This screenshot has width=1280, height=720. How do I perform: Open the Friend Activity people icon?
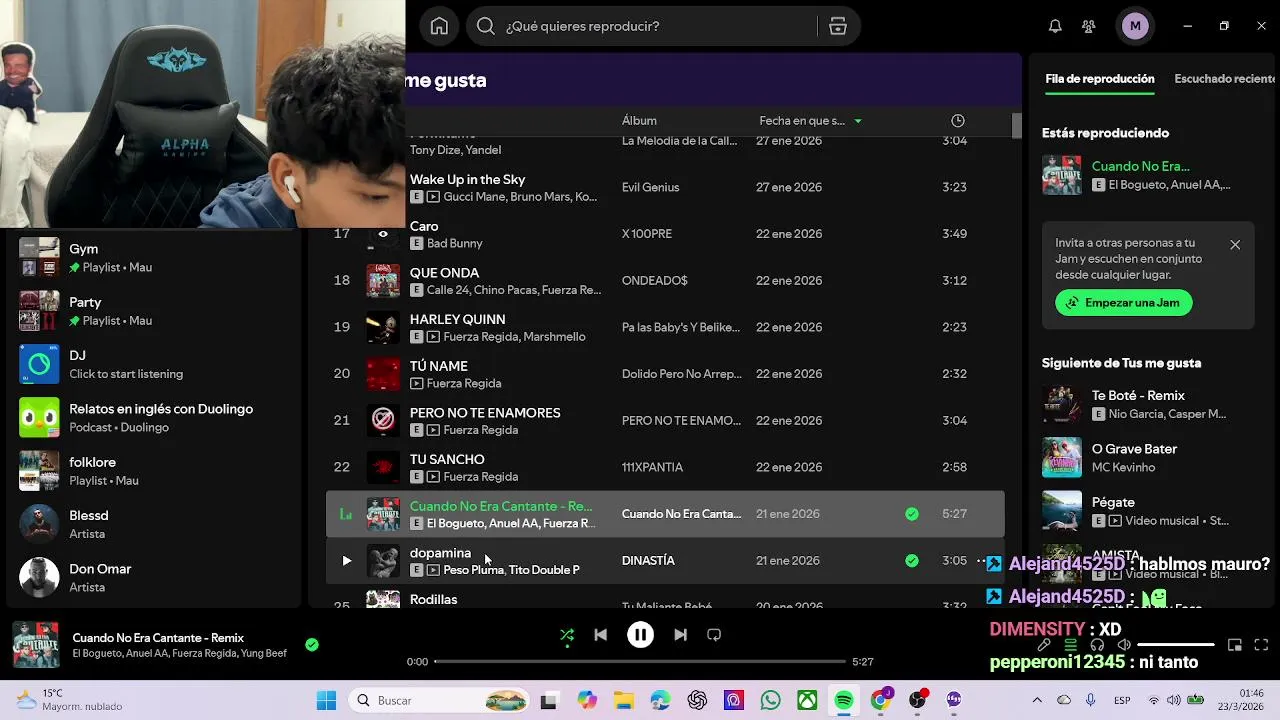tap(1089, 26)
